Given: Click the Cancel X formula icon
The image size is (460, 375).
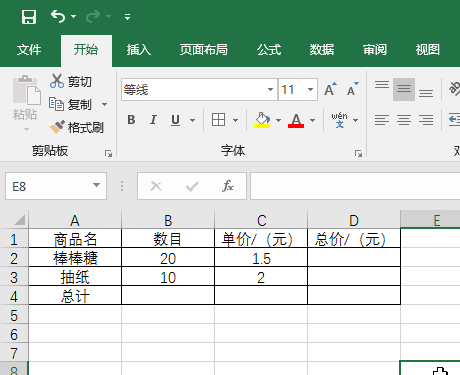Looking at the screenshot, I should [x=156, y=186].
